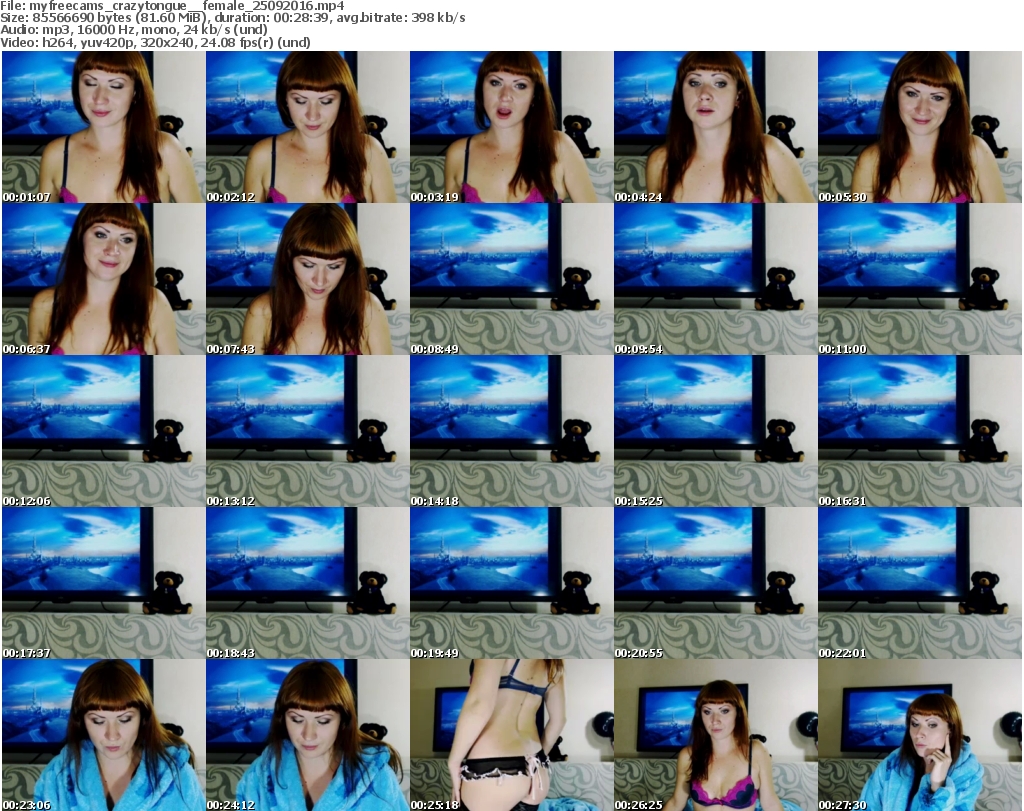Click the Video codec info line
This screenshot has height=811, width=1024.
tap(156, 43)
